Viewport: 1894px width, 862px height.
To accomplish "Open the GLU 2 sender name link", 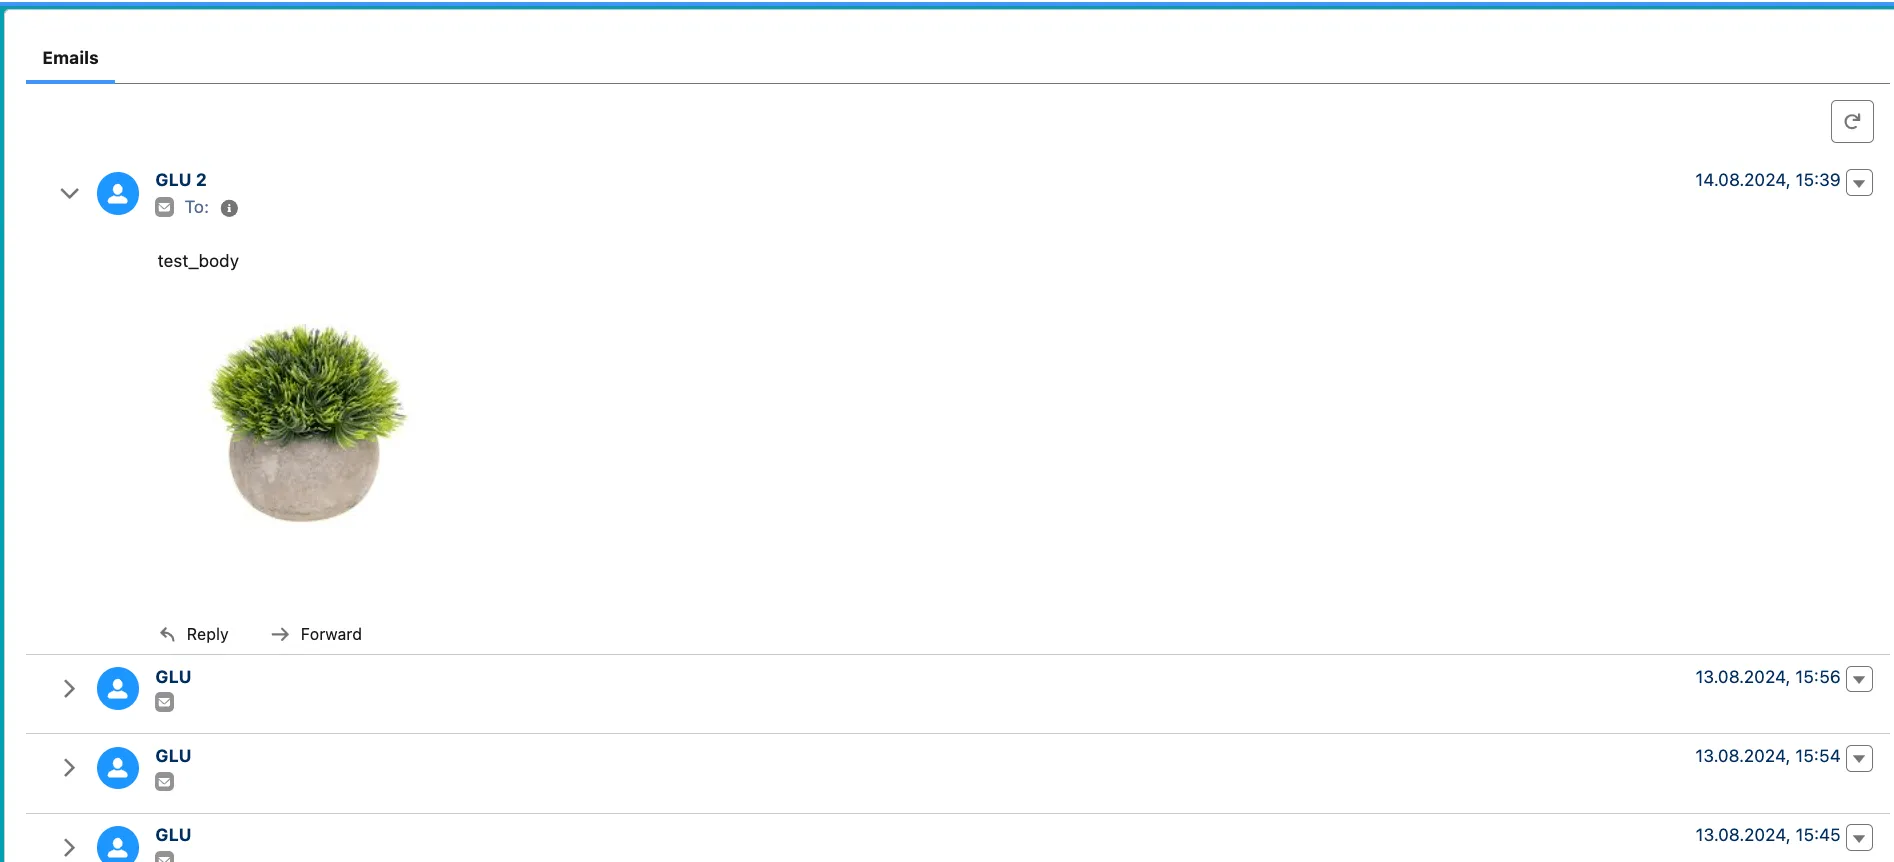I will coord(181,180).
